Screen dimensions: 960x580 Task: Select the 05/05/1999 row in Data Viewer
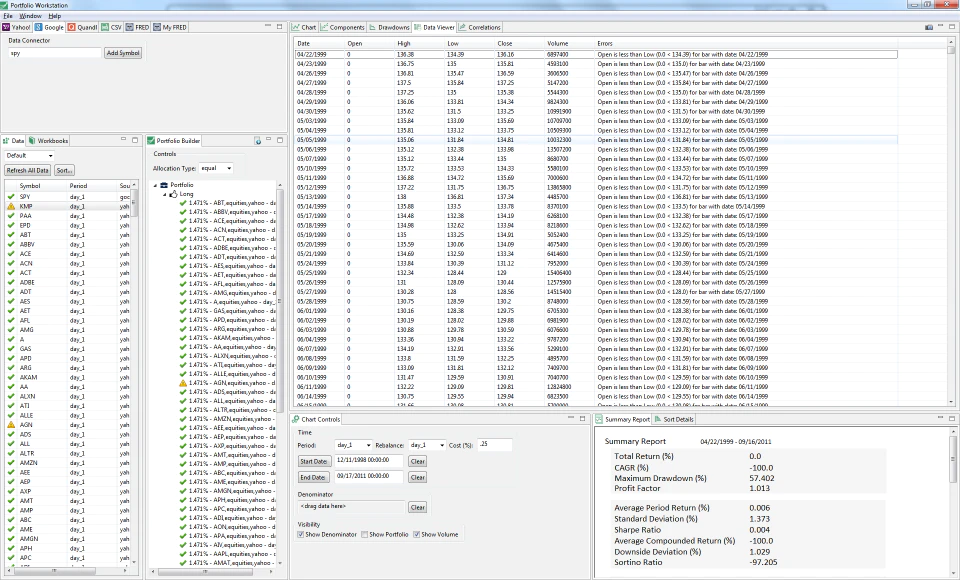tap(596, 140)
